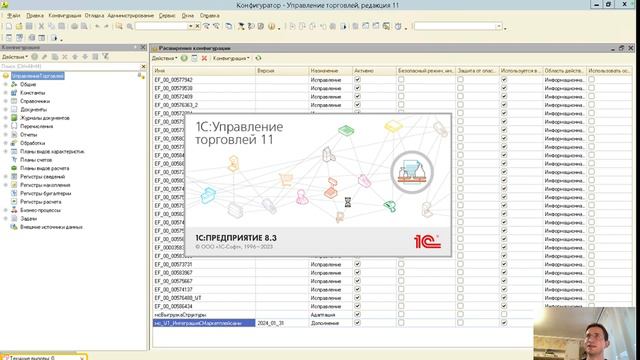
Task: Open the Конфигурация dropdown in extensions window
Action: click(x=231, y=58)
